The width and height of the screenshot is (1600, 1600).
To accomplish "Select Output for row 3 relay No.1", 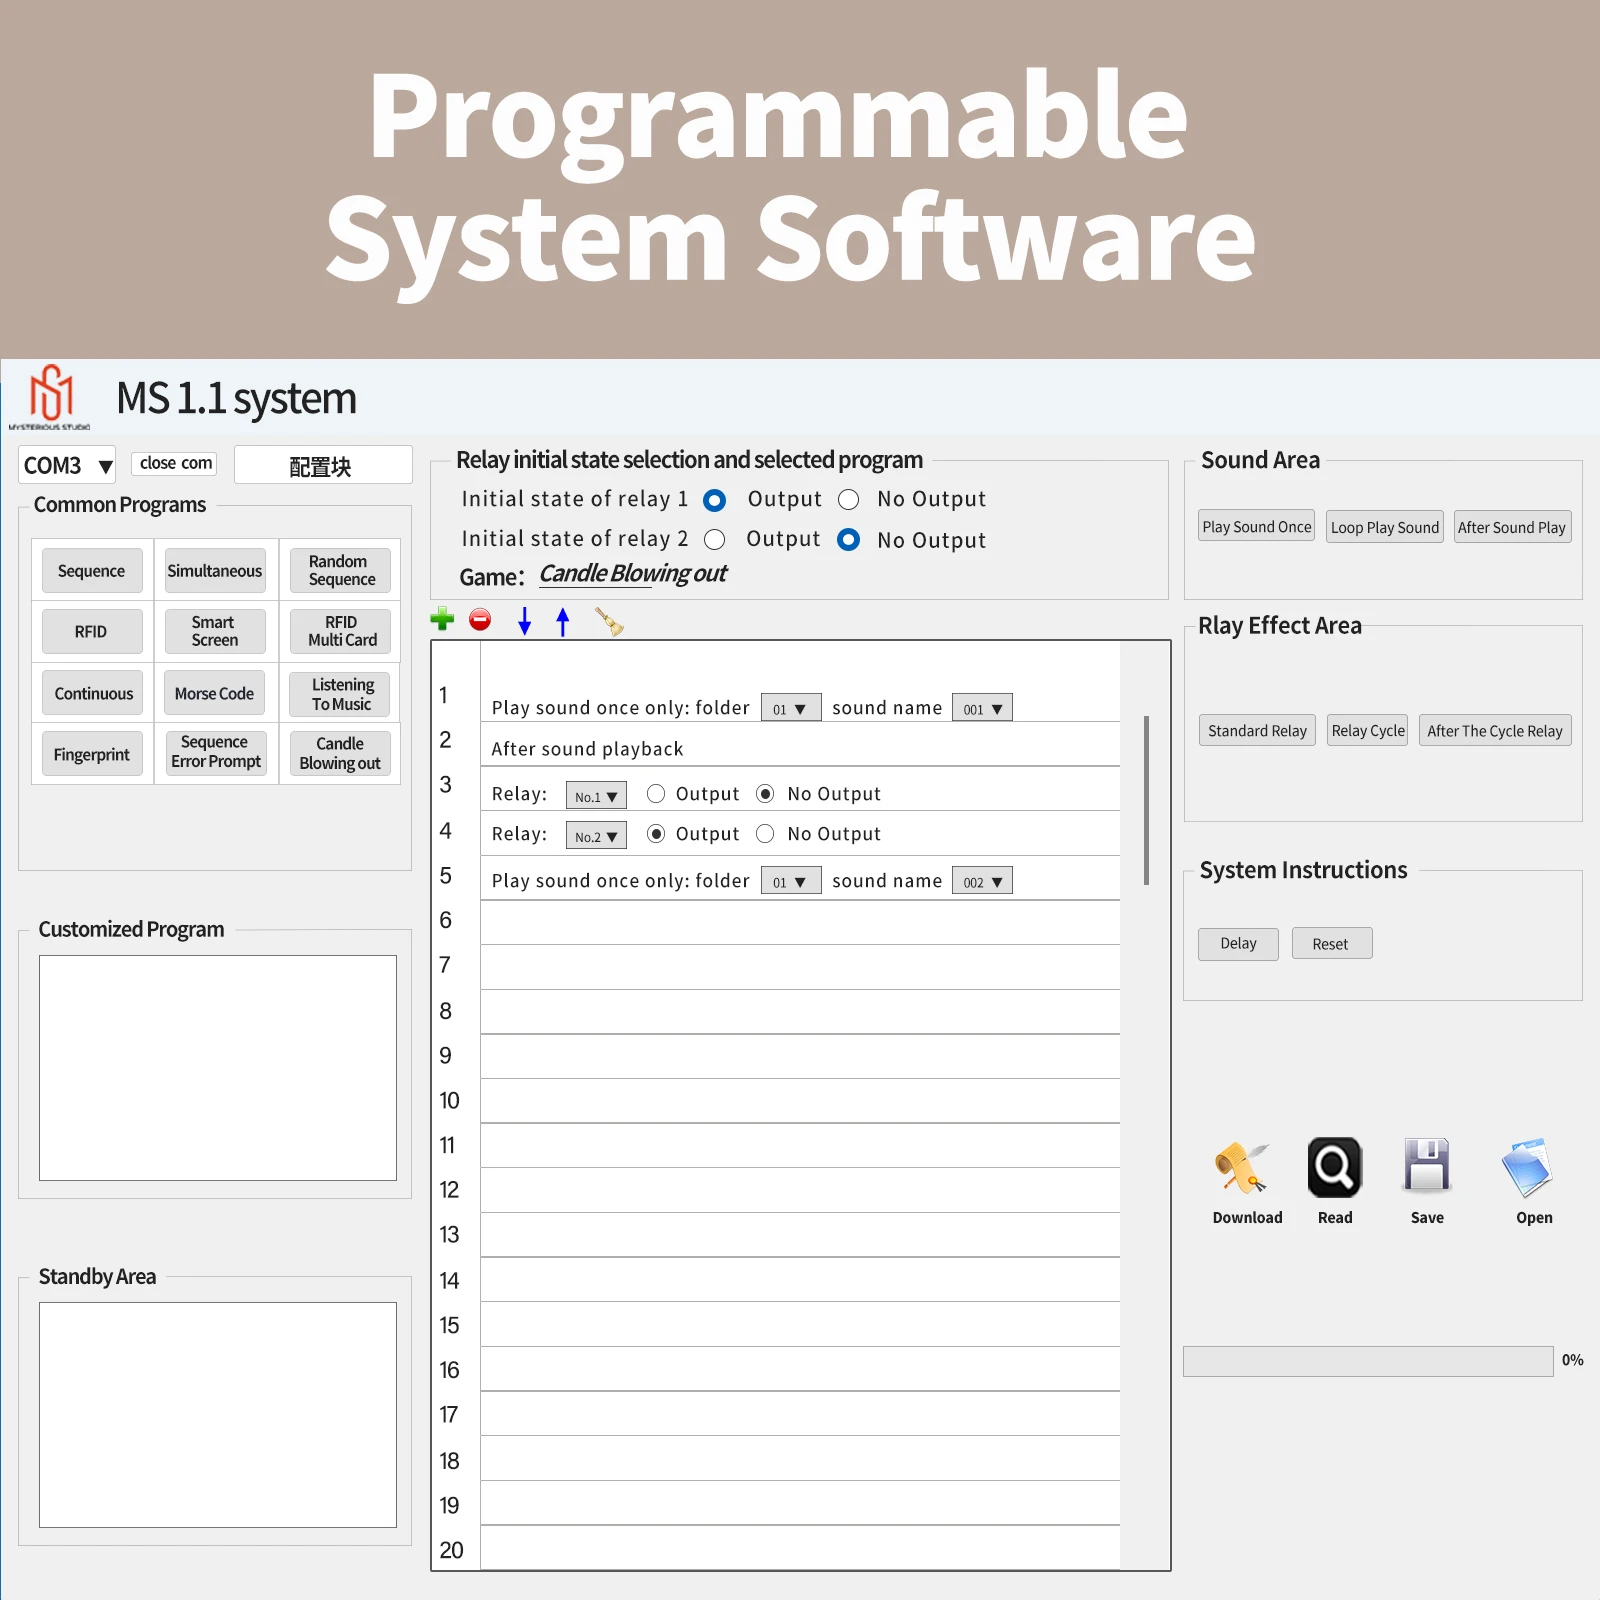I will pos(656,794).
